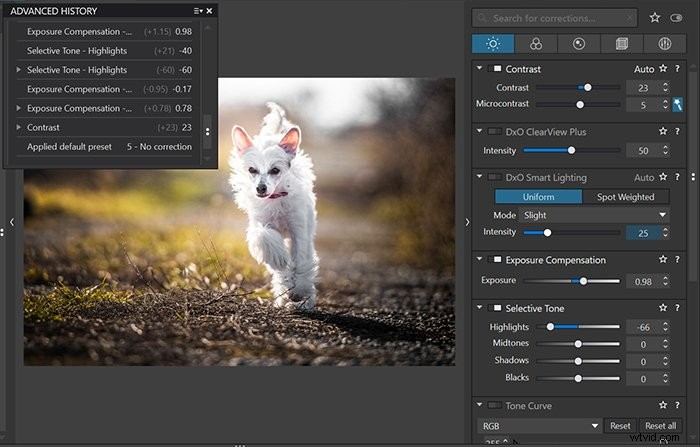700x447 pixels.
Task: Open the Advanced History panel menu icon
Action: pos(198,11)
